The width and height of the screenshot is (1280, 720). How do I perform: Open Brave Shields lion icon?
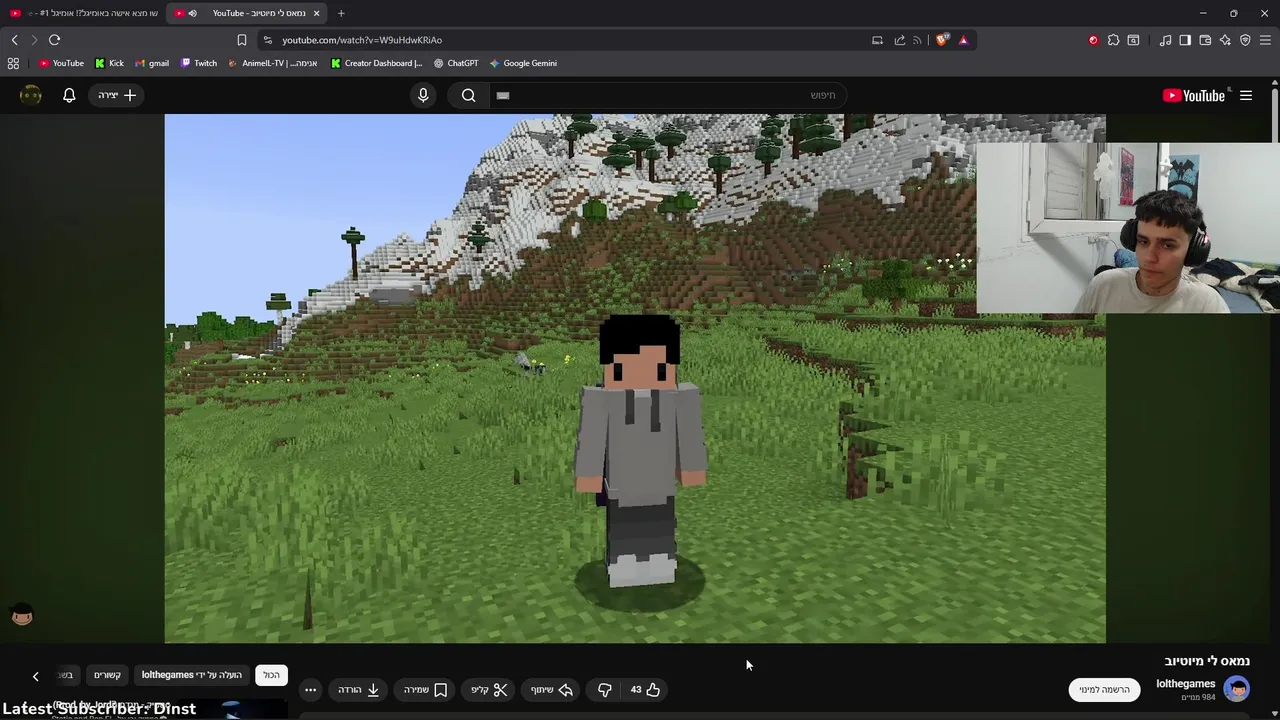click(942, 40)
